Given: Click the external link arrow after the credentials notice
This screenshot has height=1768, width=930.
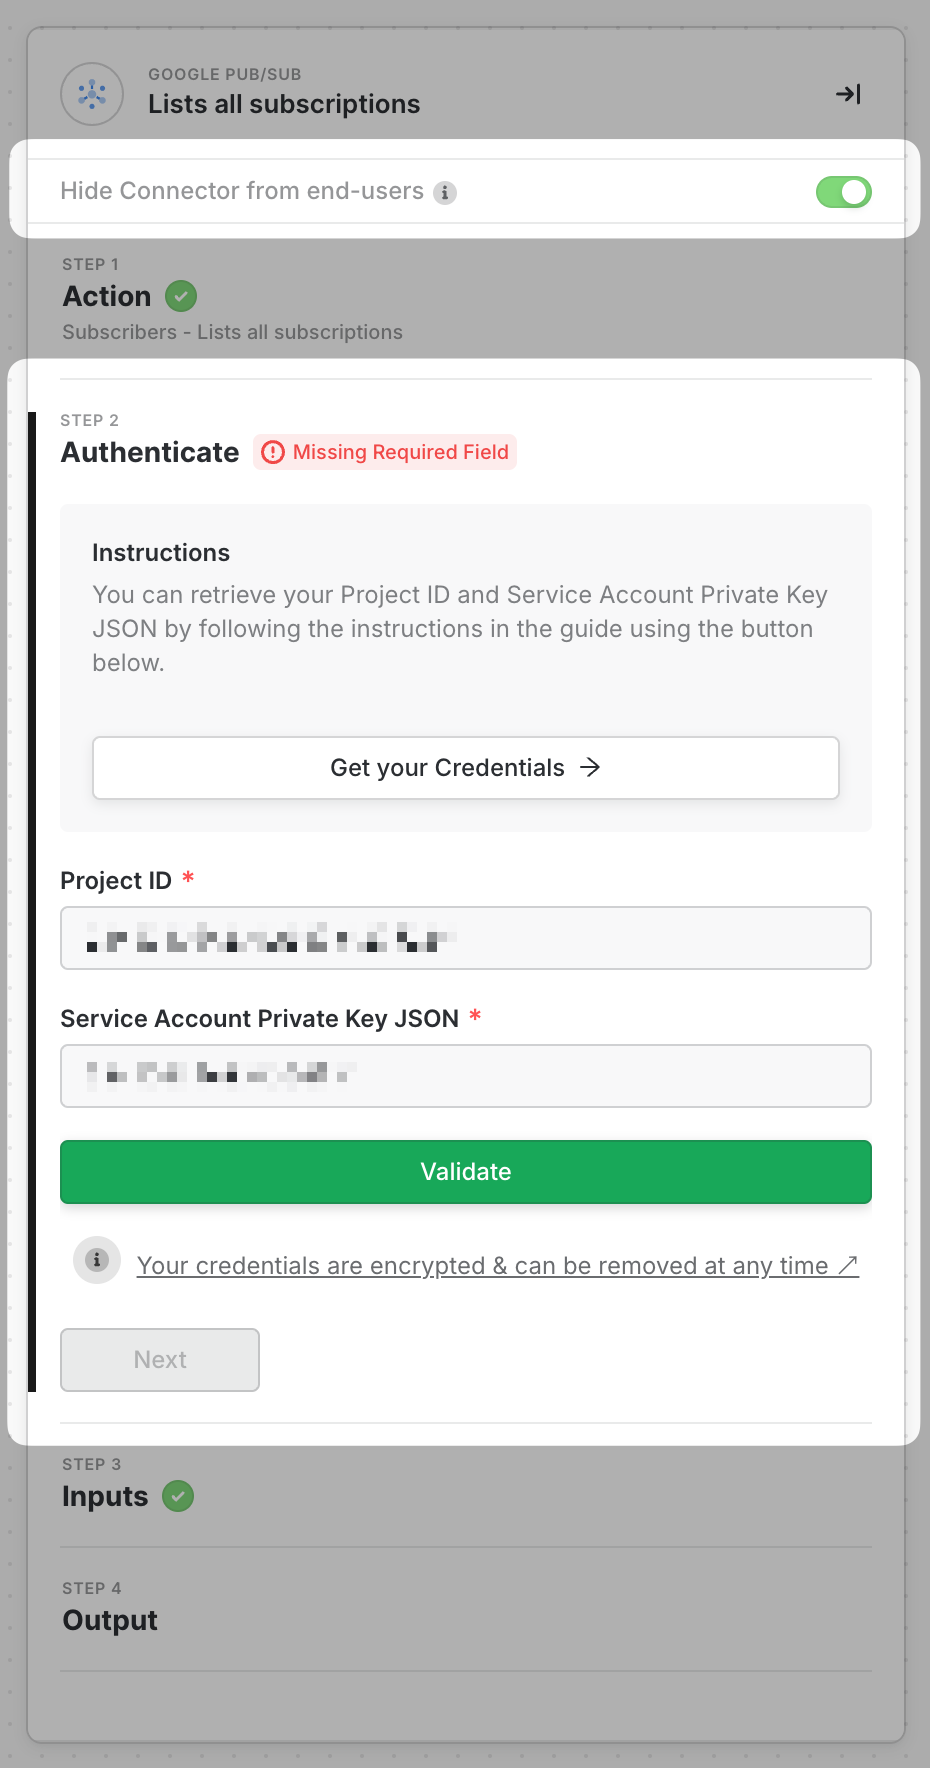Looking at the screenshot, I should [x=848, y=1266].
